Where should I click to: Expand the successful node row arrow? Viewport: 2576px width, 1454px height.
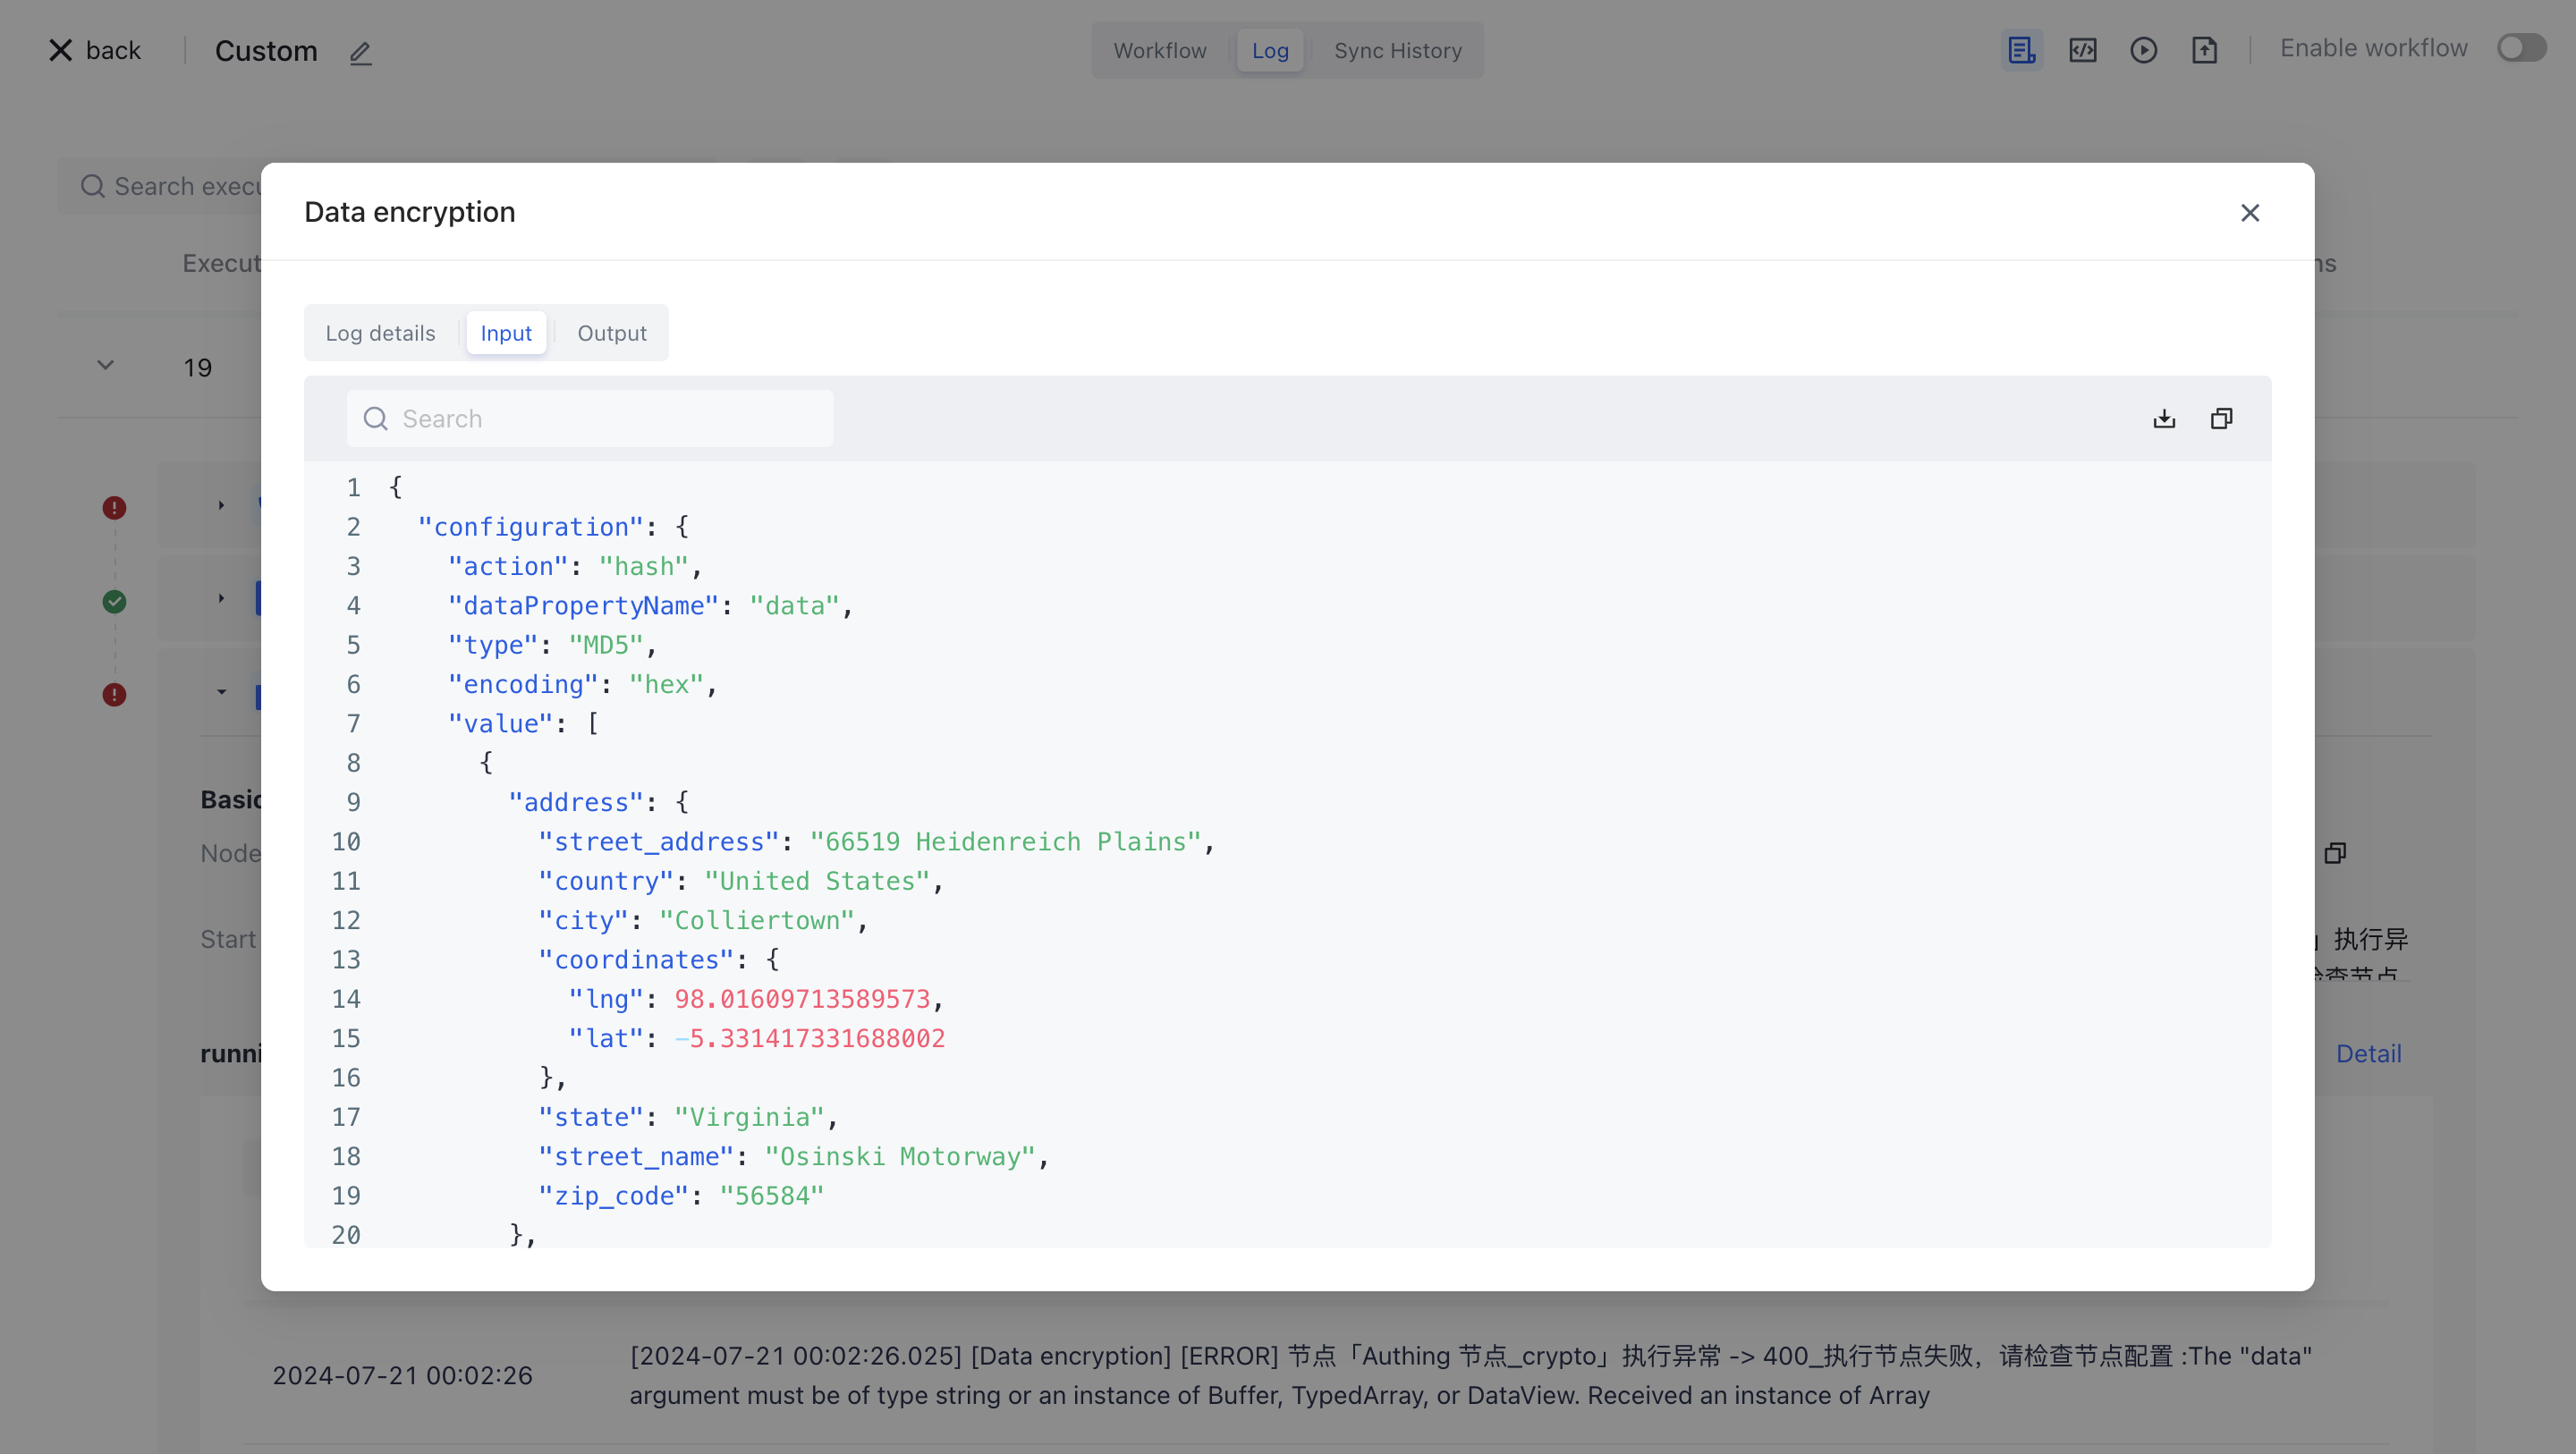point(221,599)
